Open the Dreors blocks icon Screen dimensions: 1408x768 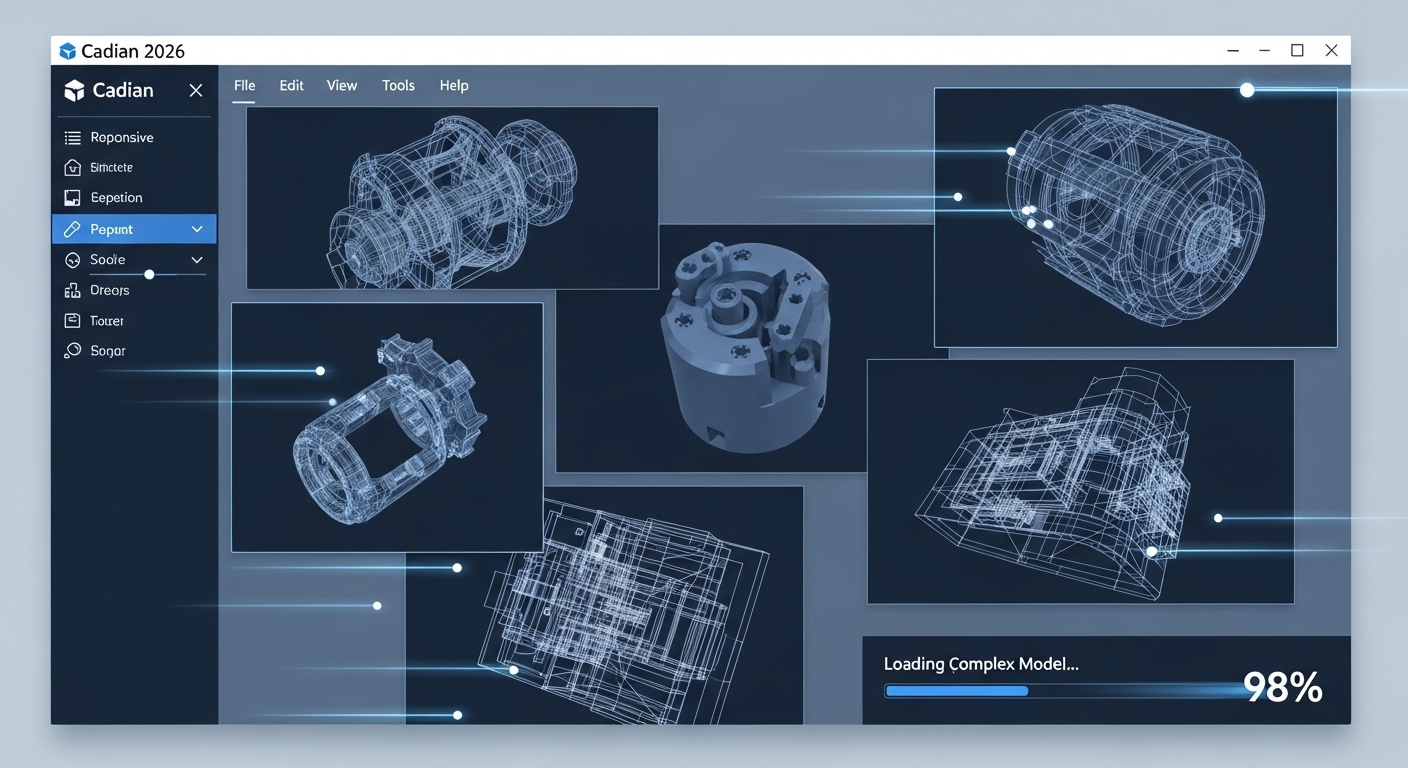(x=72, y=290)
